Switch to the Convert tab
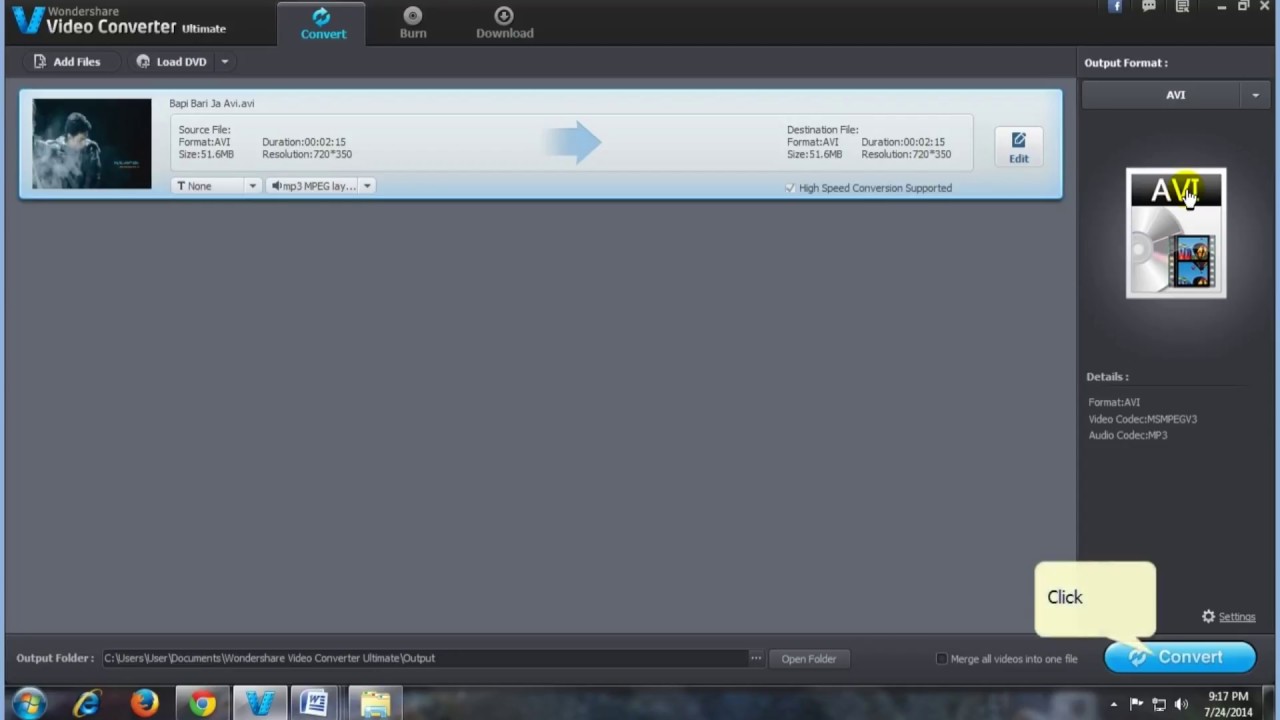The image size is (1280, 720). (323, 23)
